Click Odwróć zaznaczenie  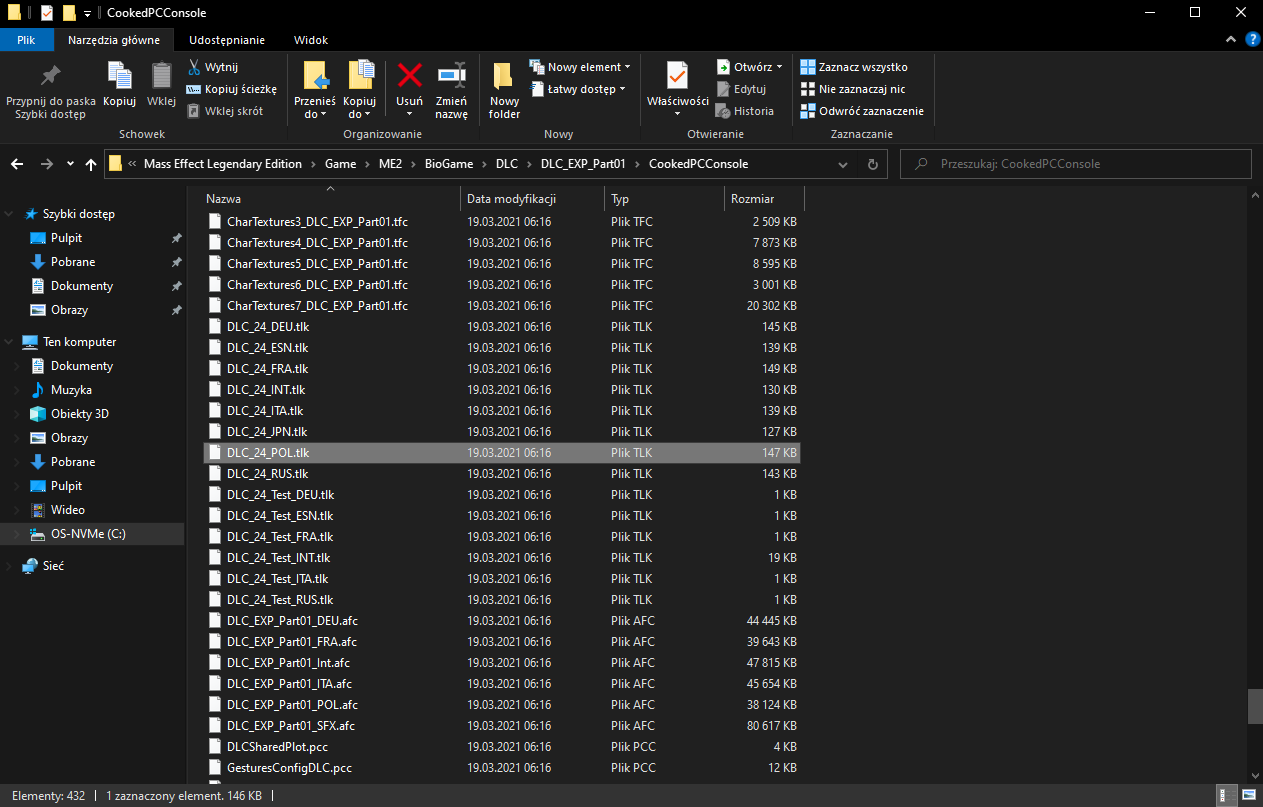click(862, 111)
